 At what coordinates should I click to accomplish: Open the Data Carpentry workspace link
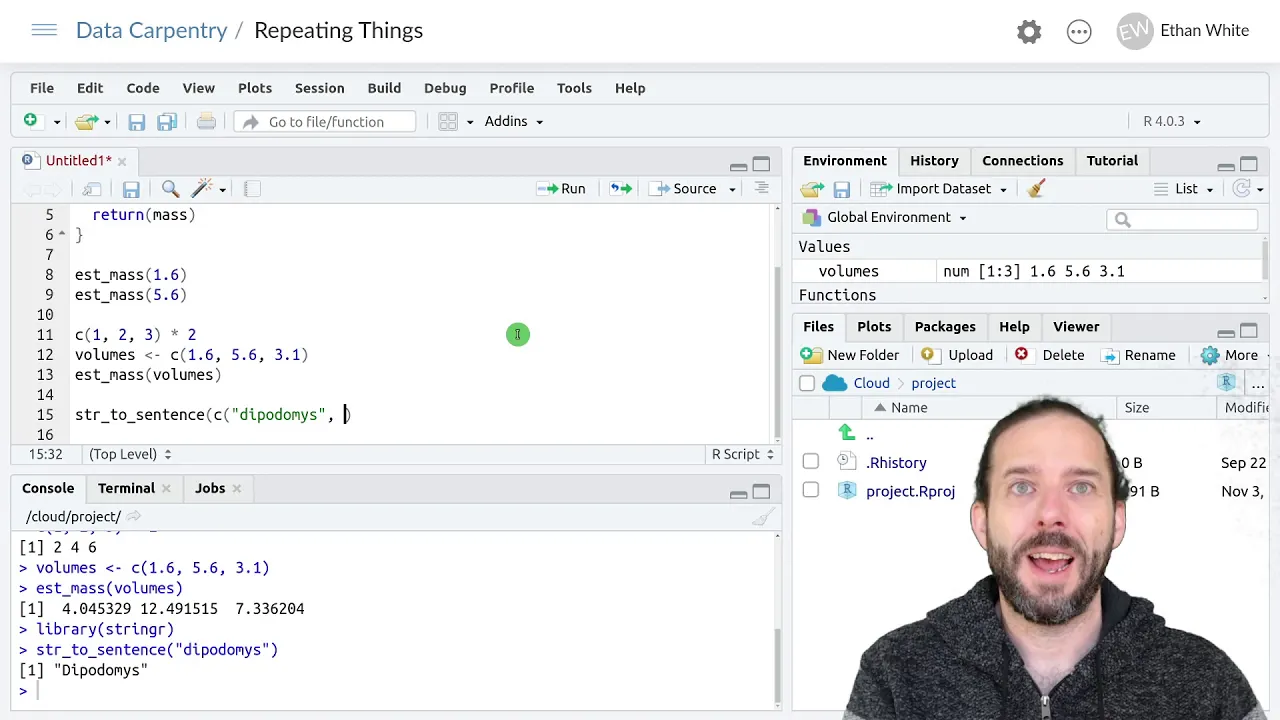152,30
